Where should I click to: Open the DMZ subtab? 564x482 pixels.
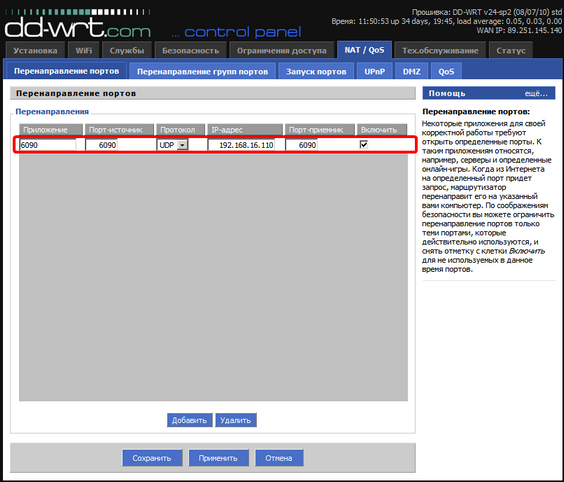click(411, 71)
